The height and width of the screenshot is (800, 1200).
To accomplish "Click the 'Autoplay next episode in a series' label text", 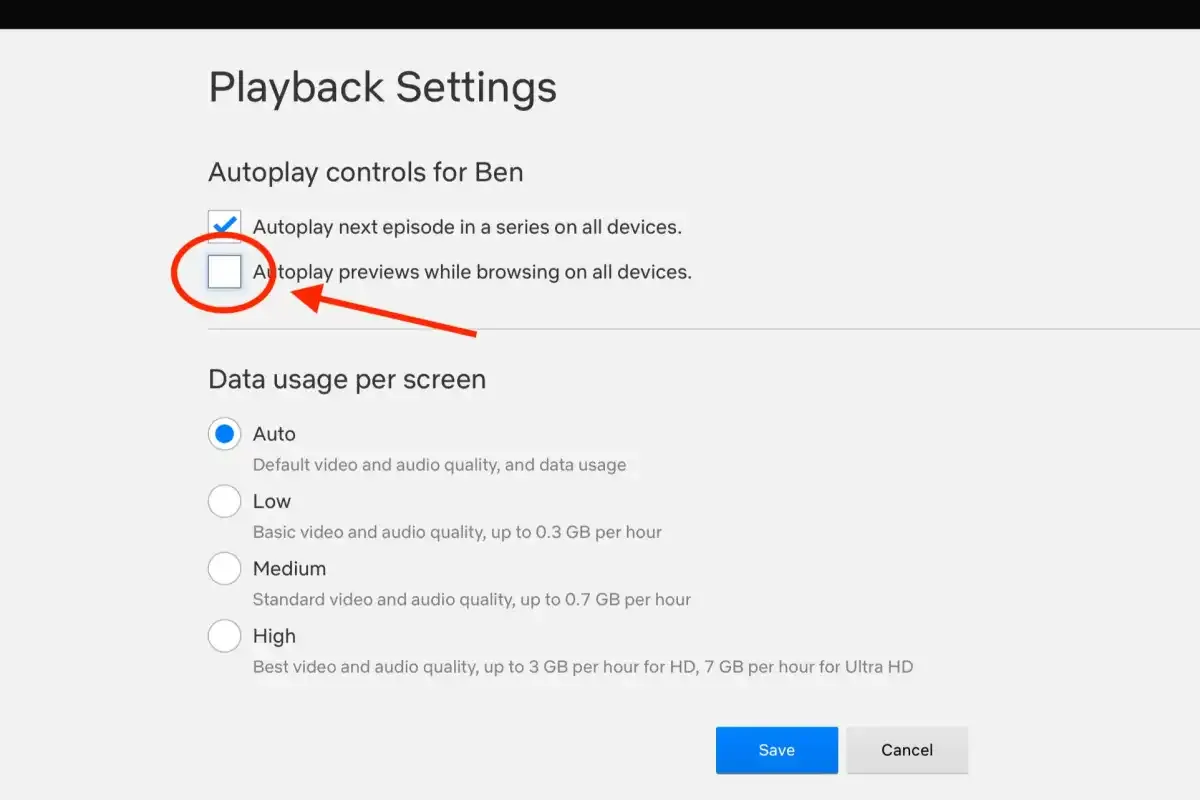I will point(467,227).
